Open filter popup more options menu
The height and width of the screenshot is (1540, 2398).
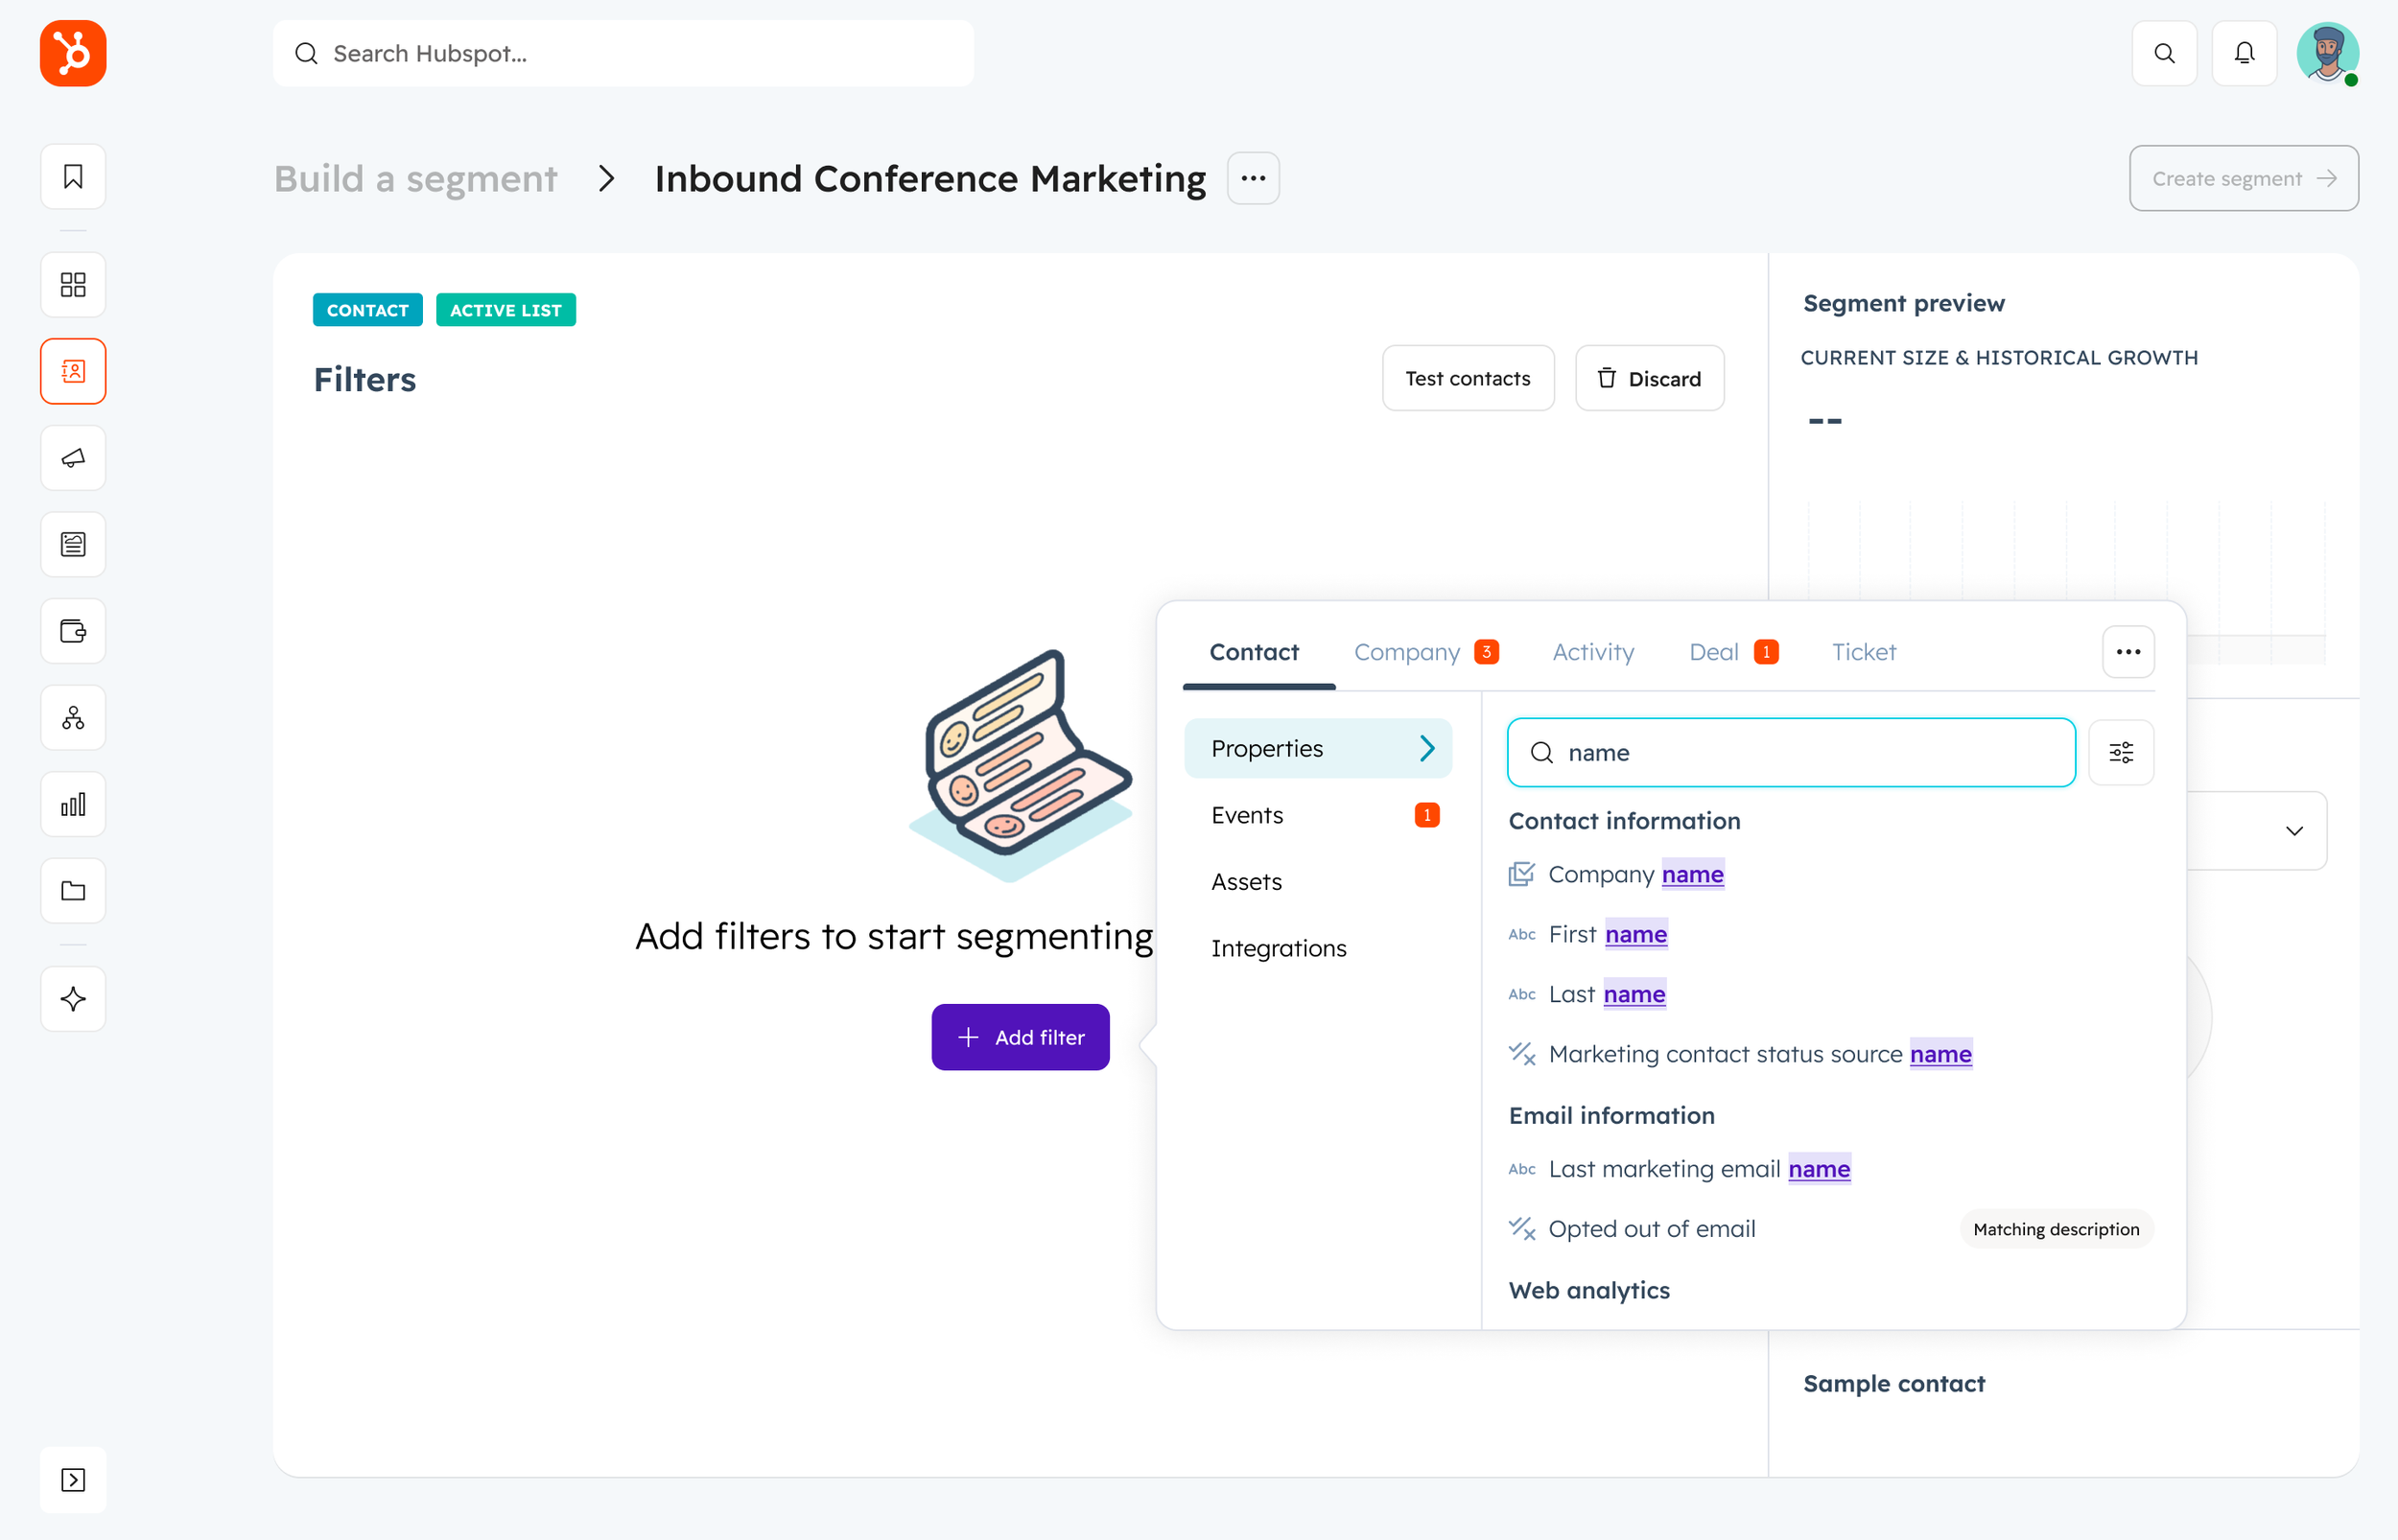coord(2127,652)
